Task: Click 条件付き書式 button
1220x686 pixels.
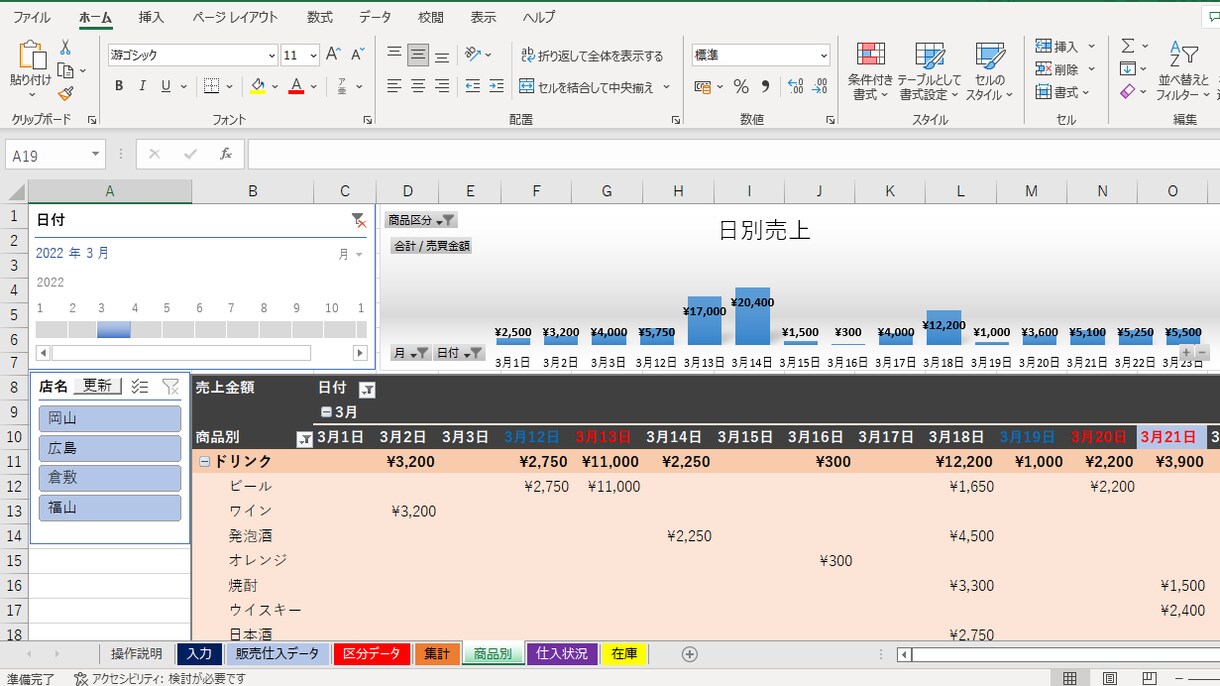Action: click(870, 71)
